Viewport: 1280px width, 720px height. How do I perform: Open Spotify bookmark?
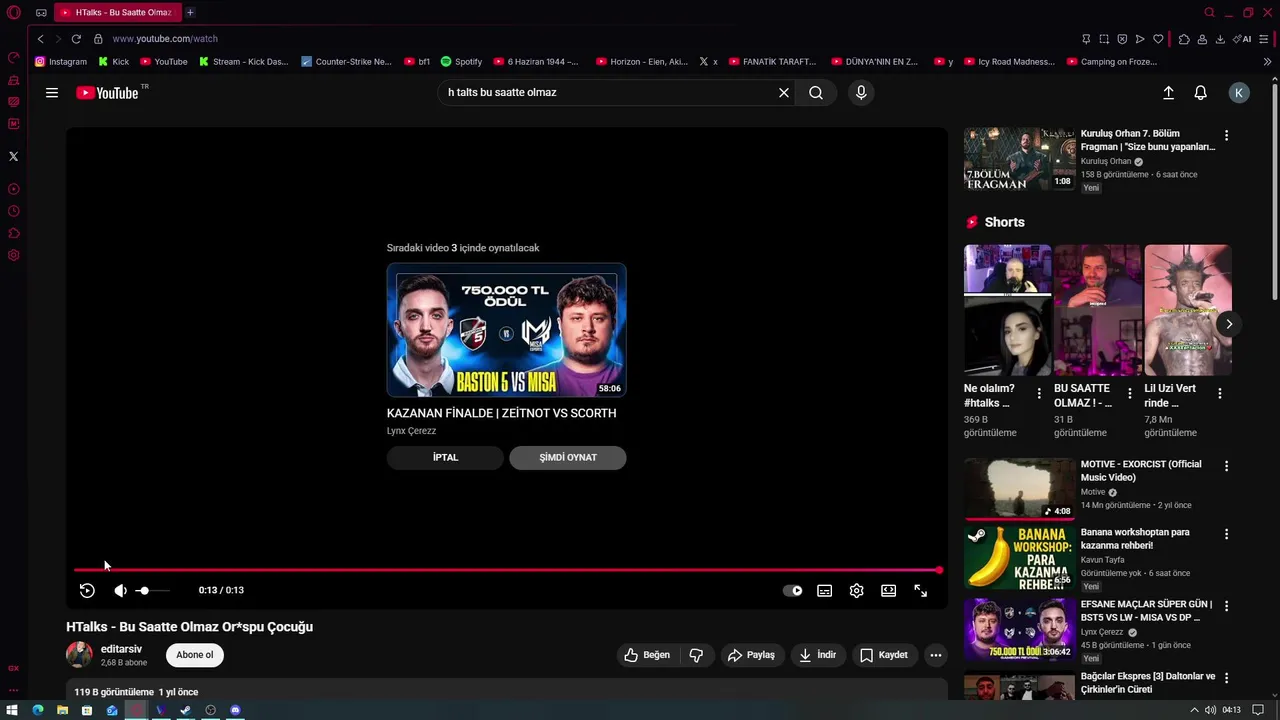(461, 62)
